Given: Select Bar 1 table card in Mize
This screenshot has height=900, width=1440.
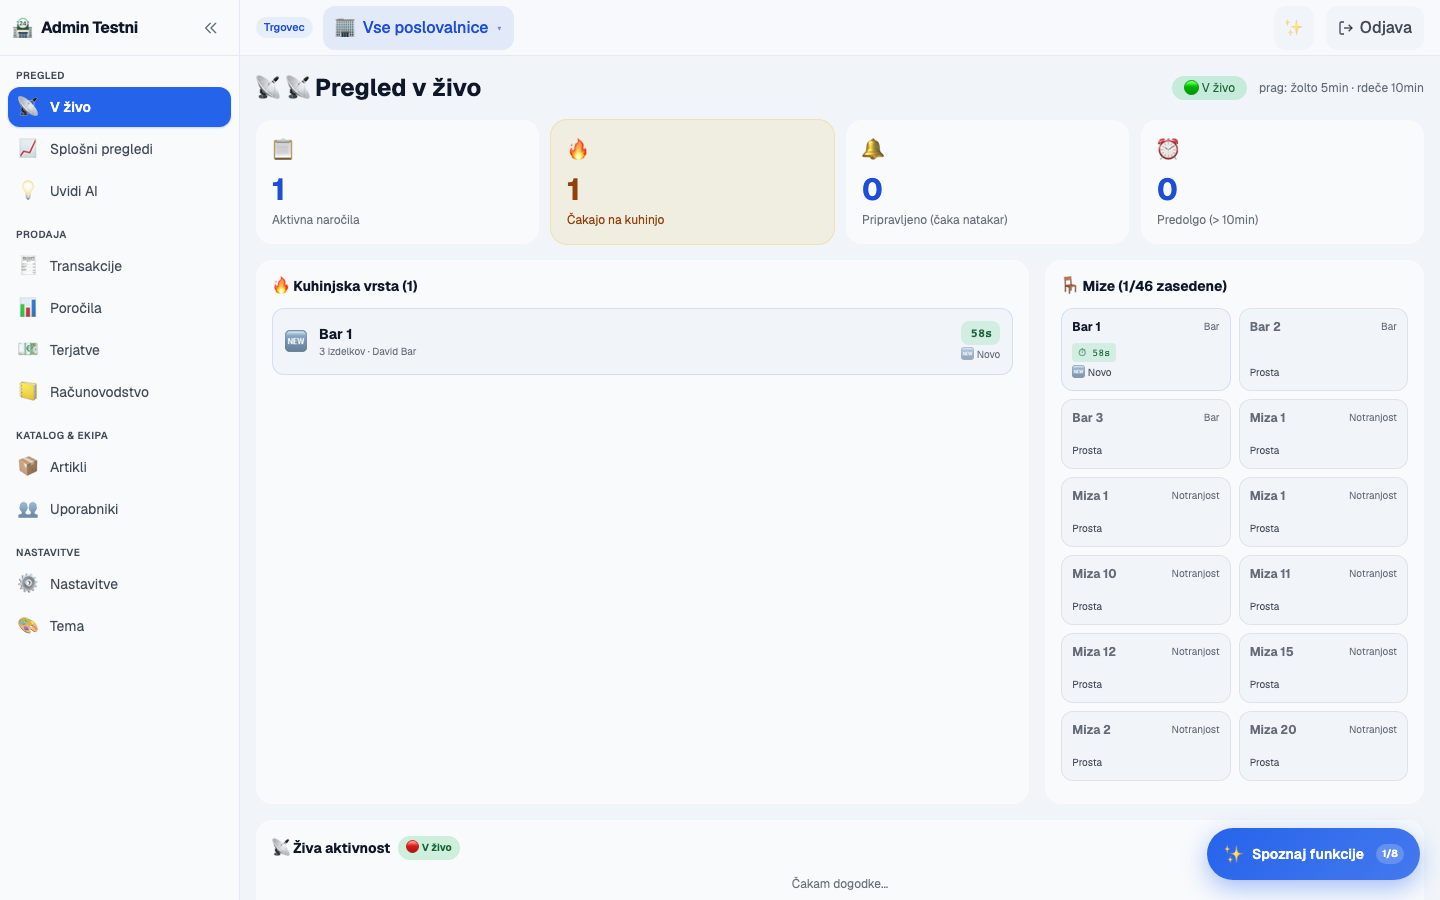Looking at the screenshot, I should 1146,349.
